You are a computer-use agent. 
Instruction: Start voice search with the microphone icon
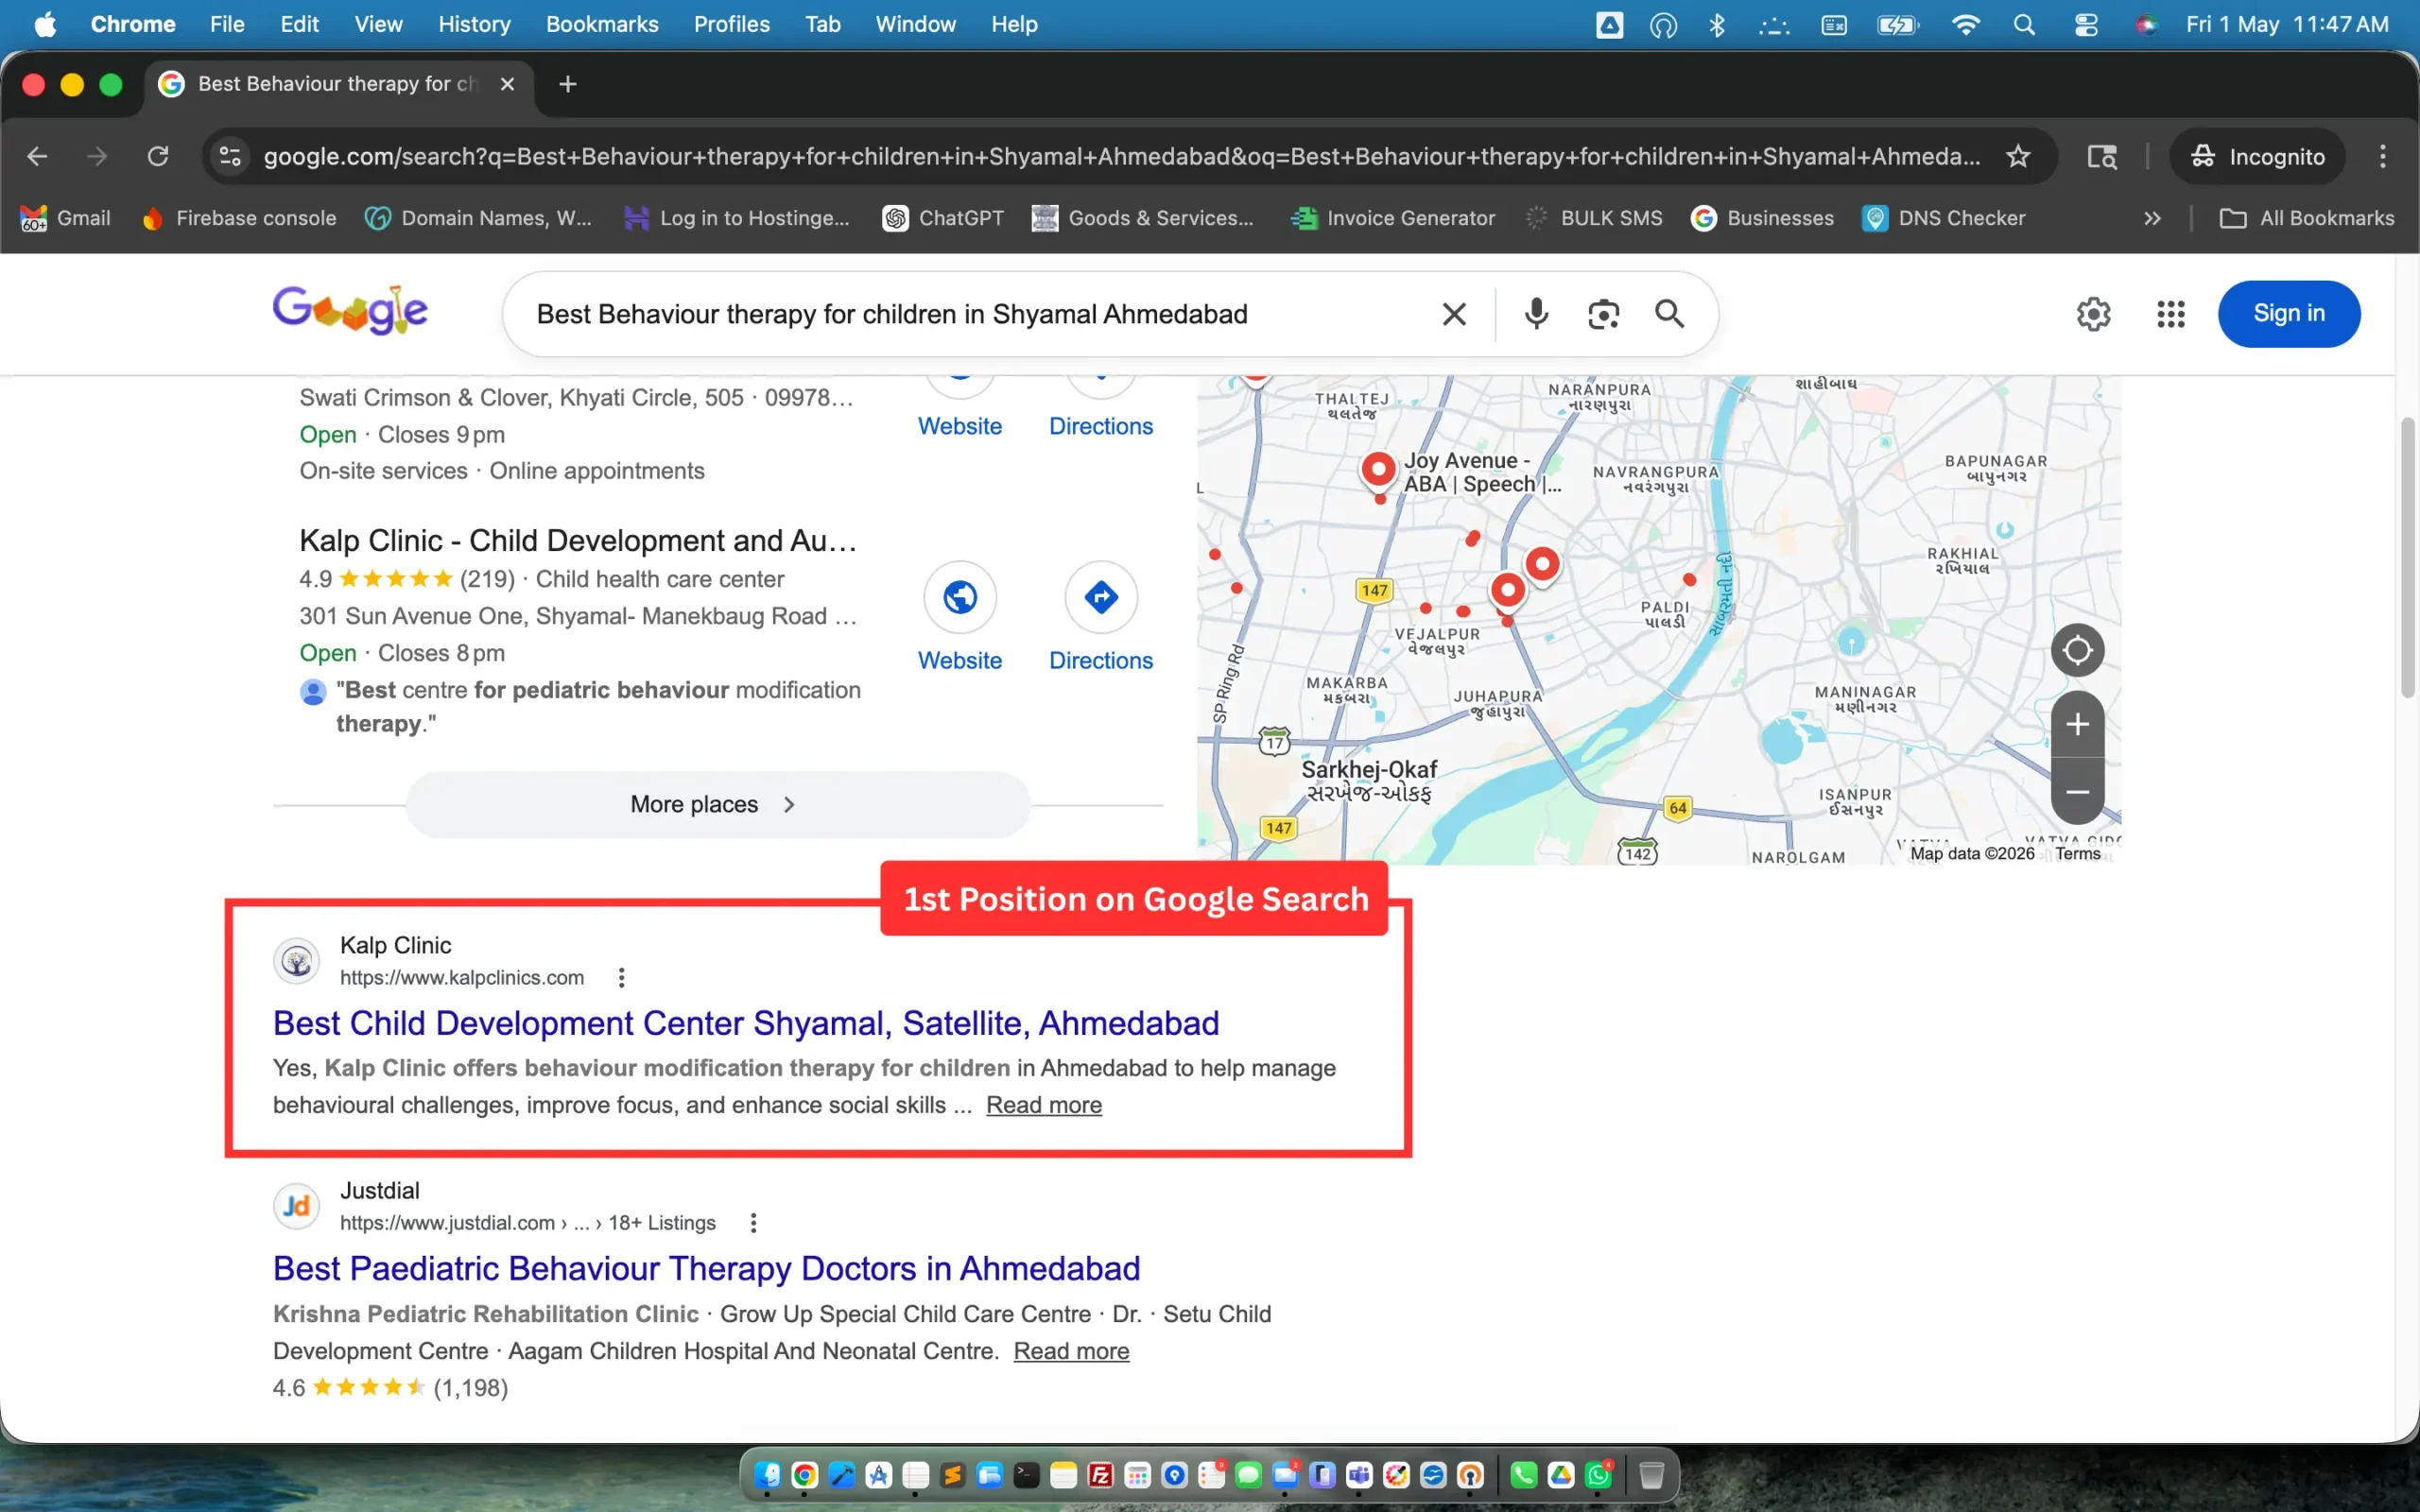1536,314
